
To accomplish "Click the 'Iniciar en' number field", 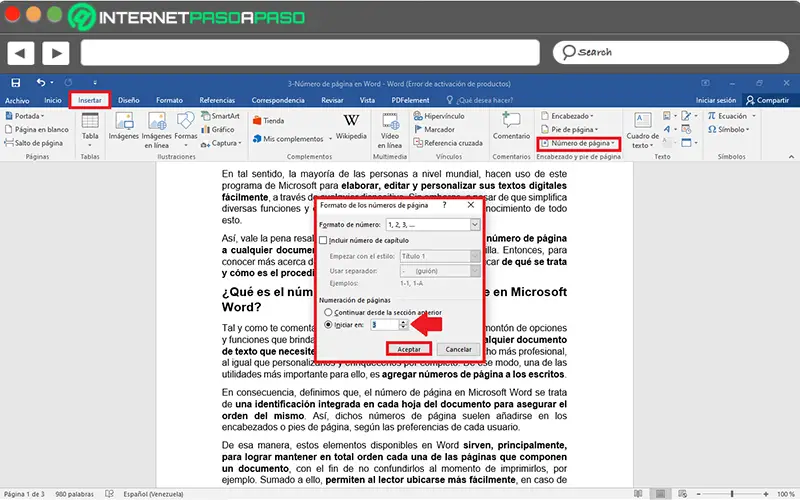I will [x=384, y=324].
